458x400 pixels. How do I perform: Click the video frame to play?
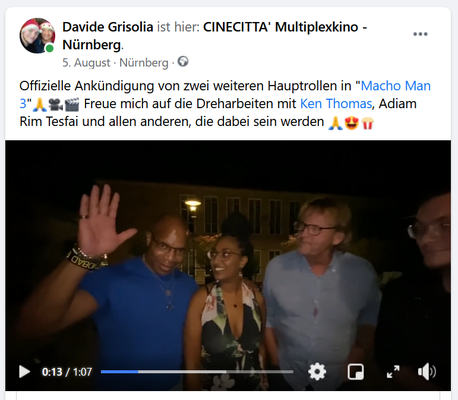(x=228, y=253)
